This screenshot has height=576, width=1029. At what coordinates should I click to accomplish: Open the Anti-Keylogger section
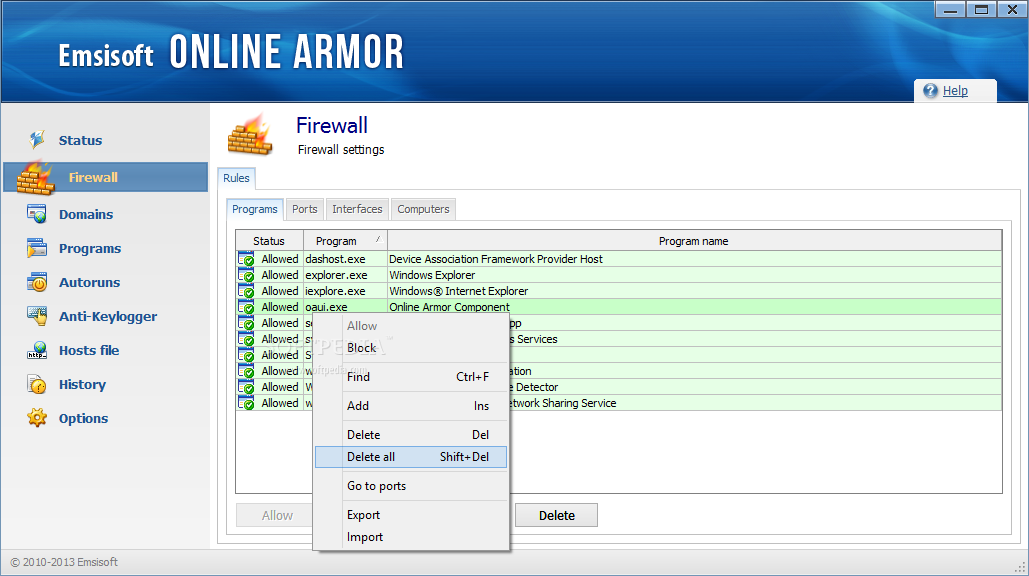point(108,317)
